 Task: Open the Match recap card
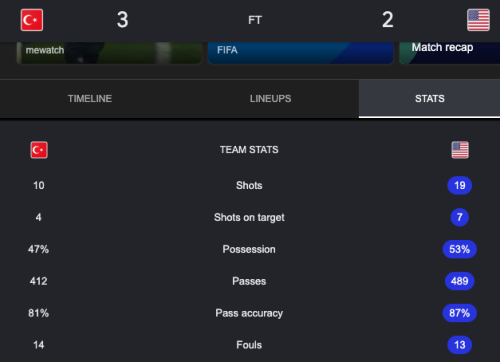[449, 53]
